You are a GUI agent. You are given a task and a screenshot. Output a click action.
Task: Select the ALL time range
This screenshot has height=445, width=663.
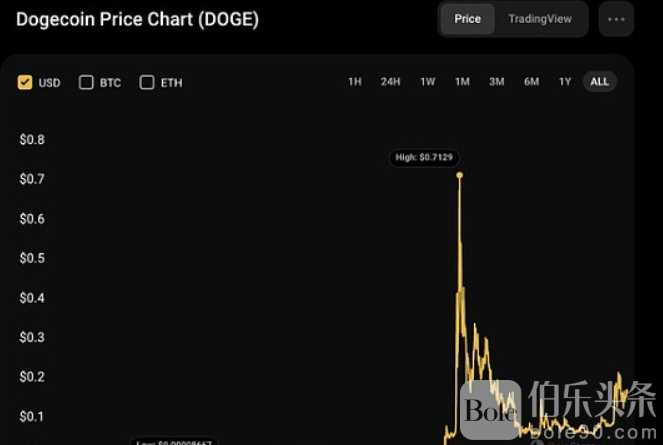click(600, 82)
